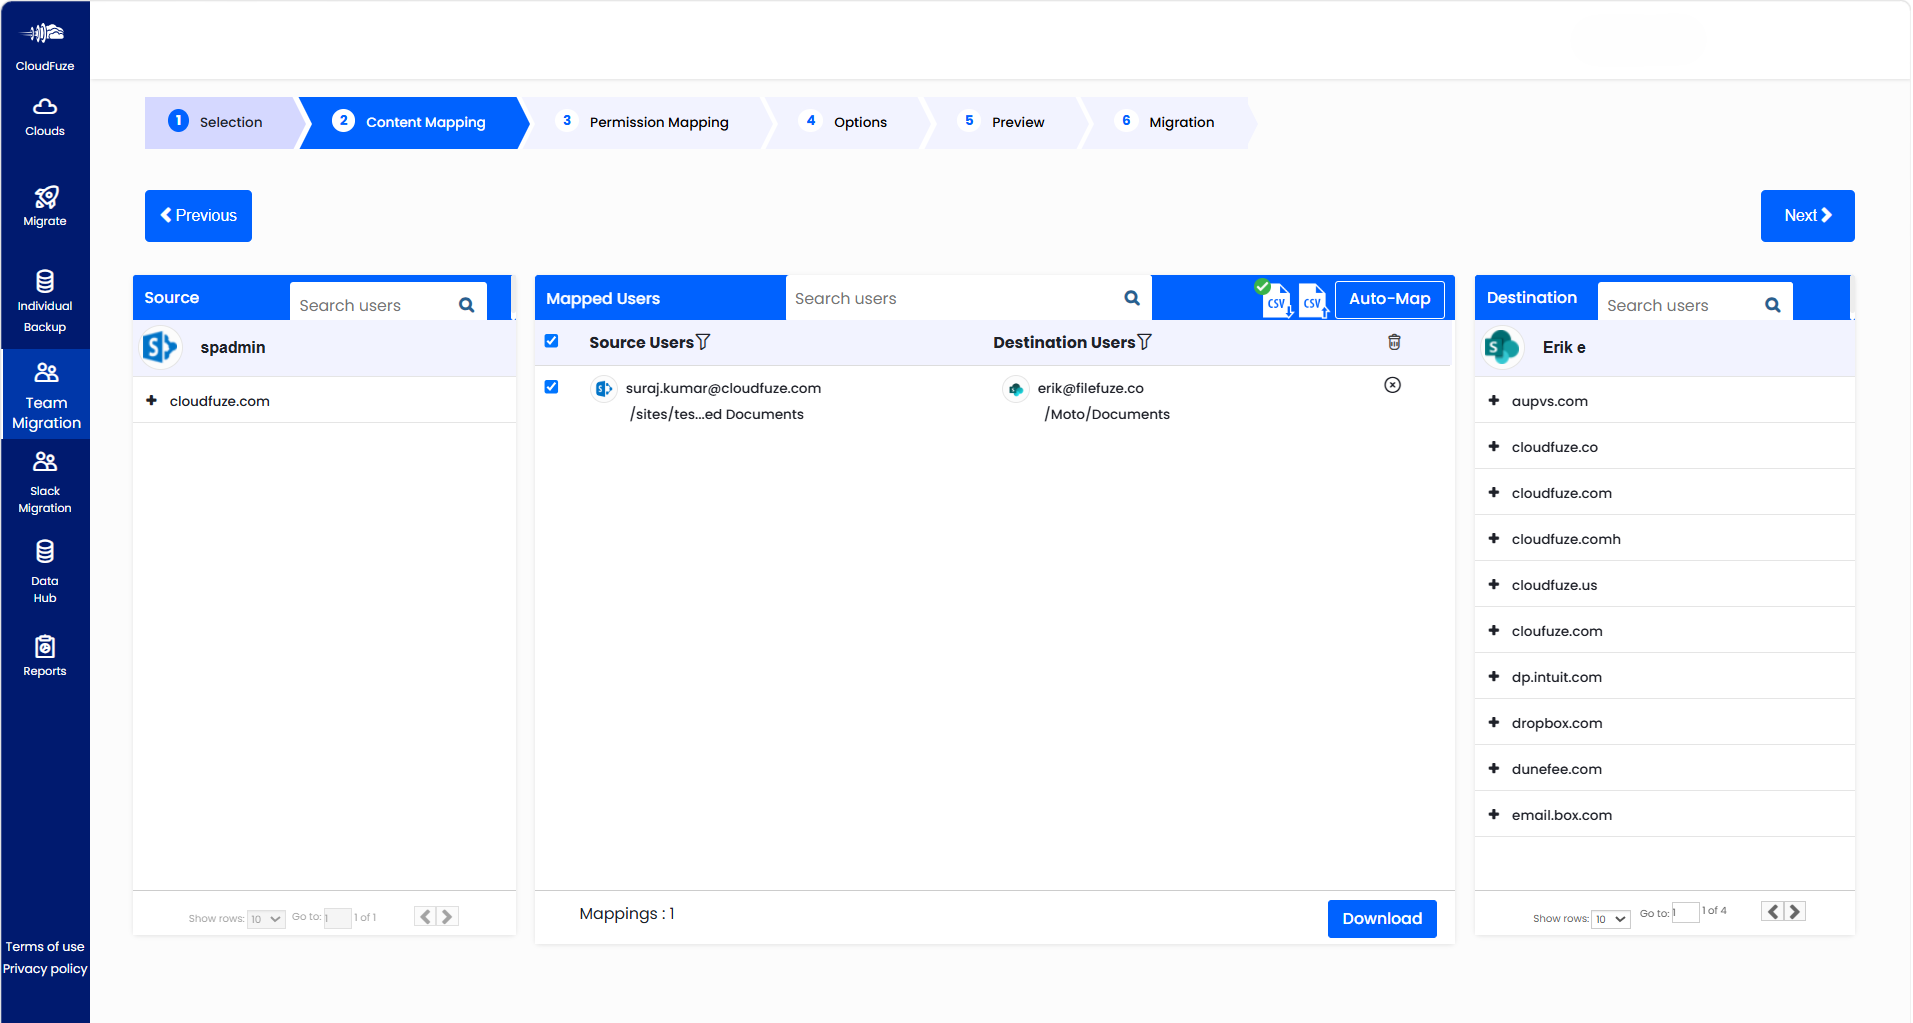Click the Previous button
Viewport: 1913px width, 1023px height.
tap(198, 216)
